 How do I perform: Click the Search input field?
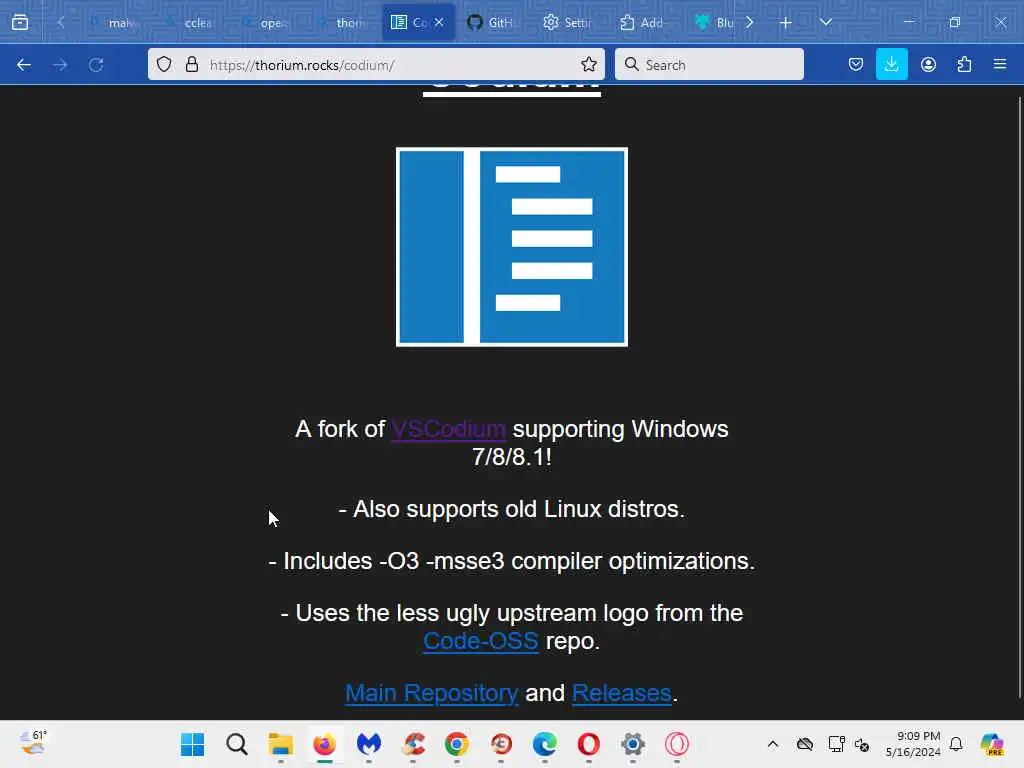pyautogui.click(x=709, y=65)
